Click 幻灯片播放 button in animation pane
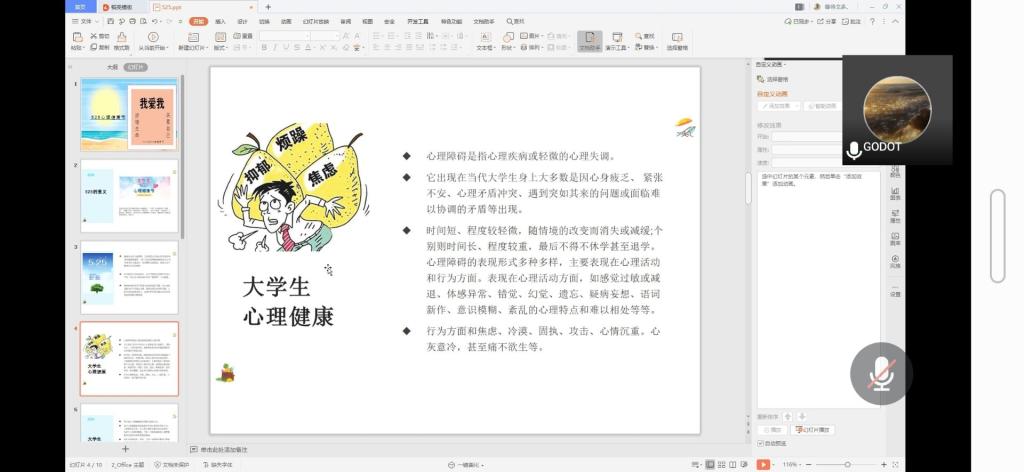 click(x=812, y=429)
